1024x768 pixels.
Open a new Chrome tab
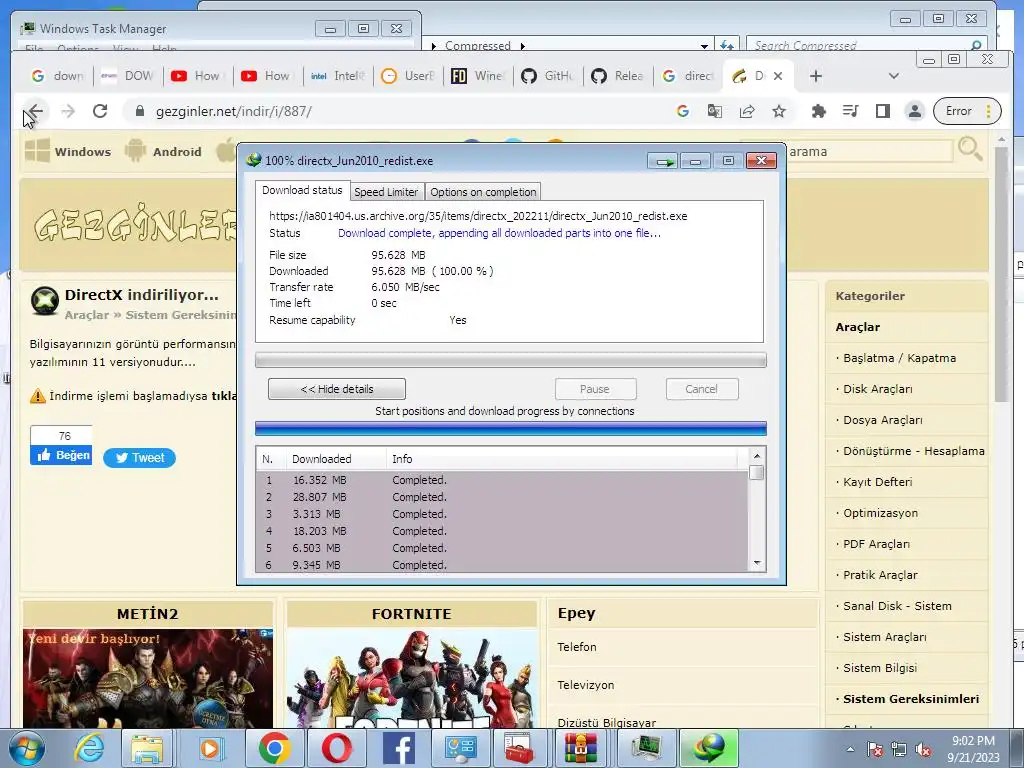coord(816,76)
